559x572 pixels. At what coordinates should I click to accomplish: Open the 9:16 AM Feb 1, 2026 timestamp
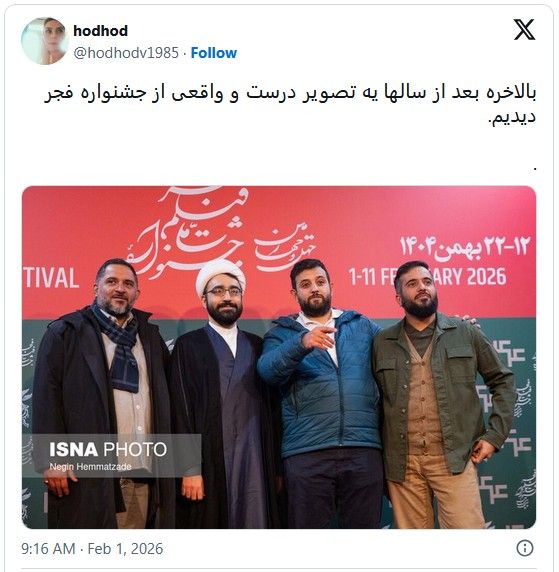92,549
